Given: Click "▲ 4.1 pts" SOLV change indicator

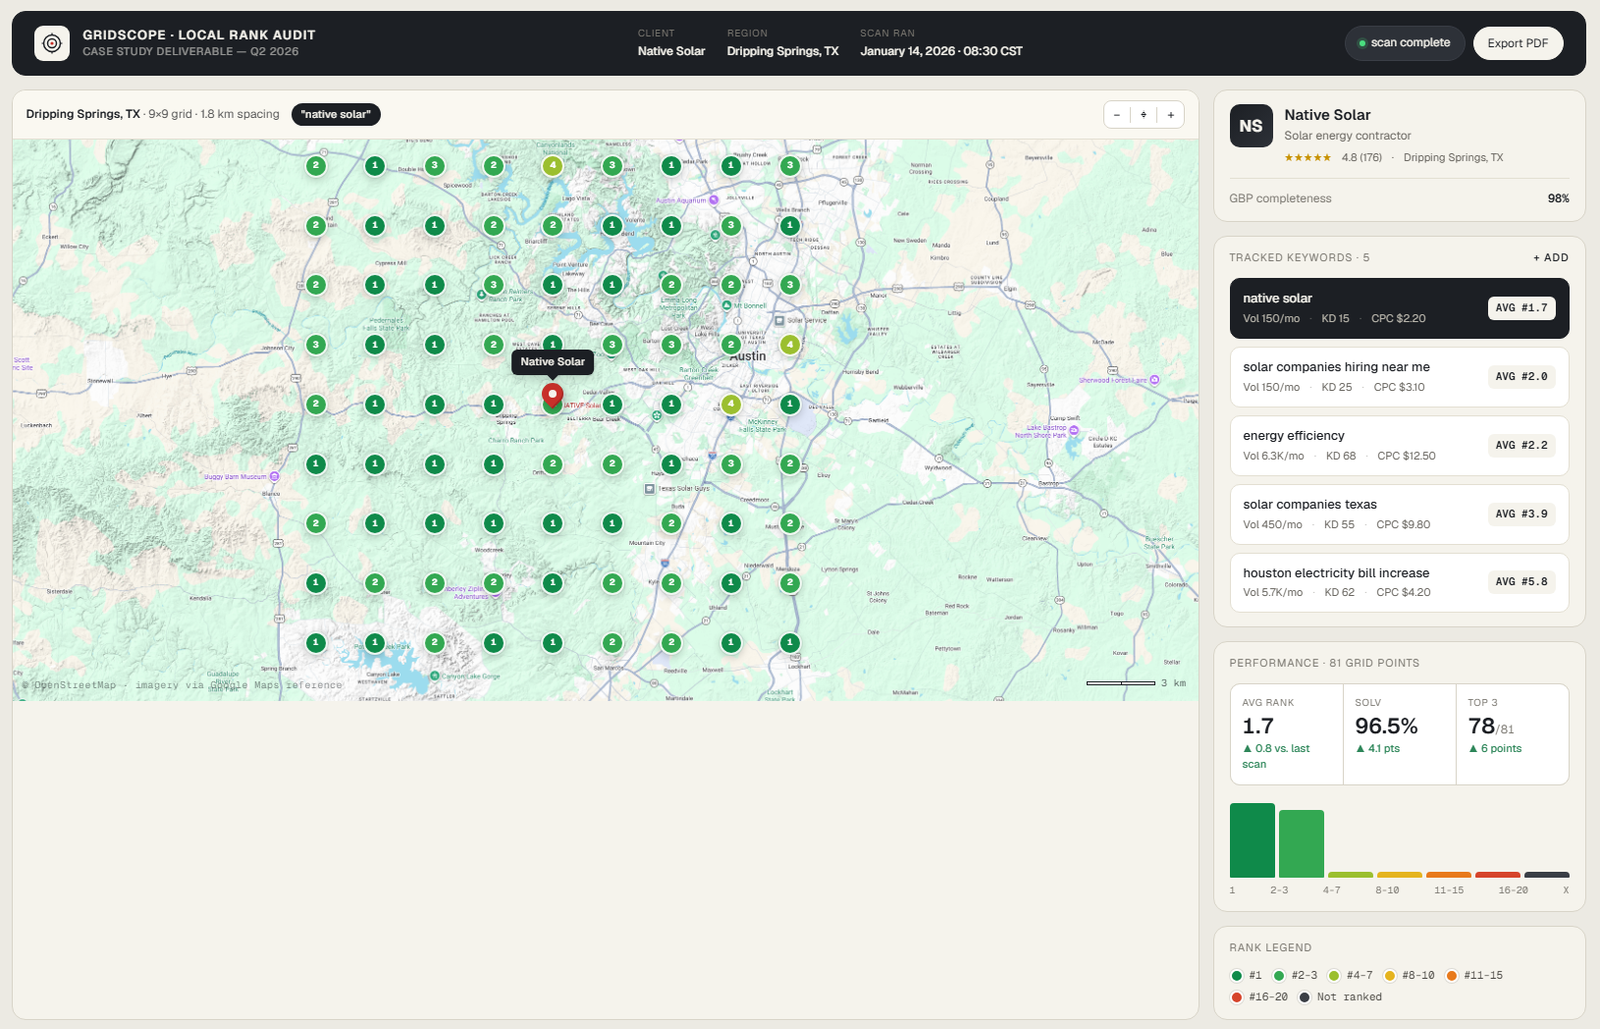Looking at the screenshot, I should tap(1377, 749).
